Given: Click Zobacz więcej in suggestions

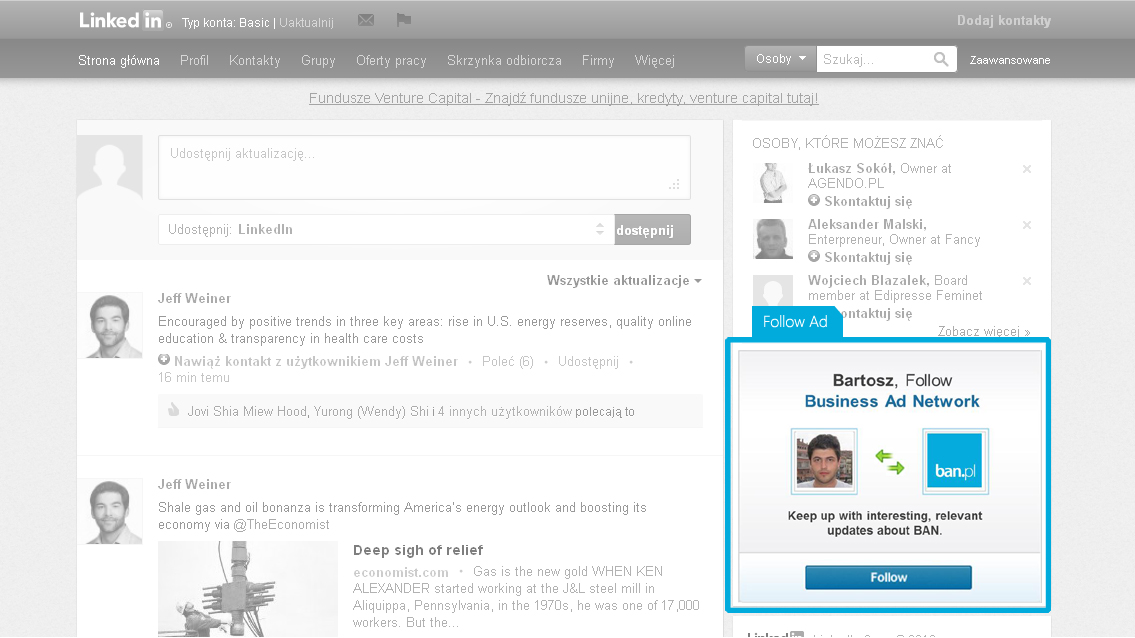Looking at the screenshot, I should 984,331.
